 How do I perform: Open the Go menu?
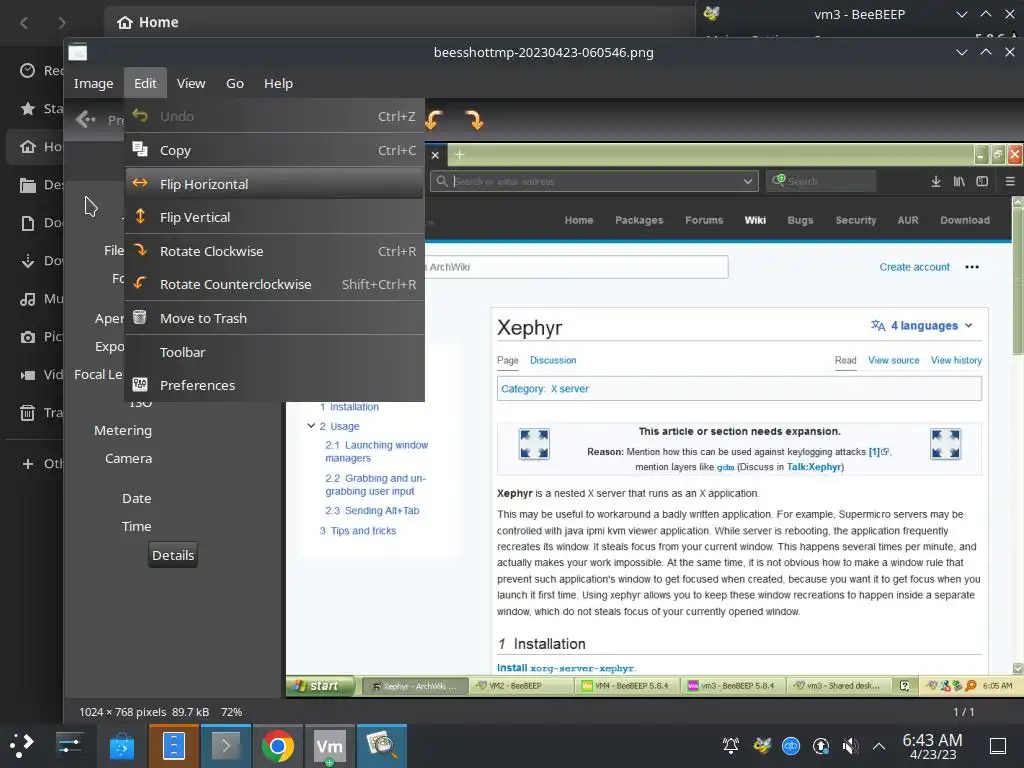click(x=234, y=83)
